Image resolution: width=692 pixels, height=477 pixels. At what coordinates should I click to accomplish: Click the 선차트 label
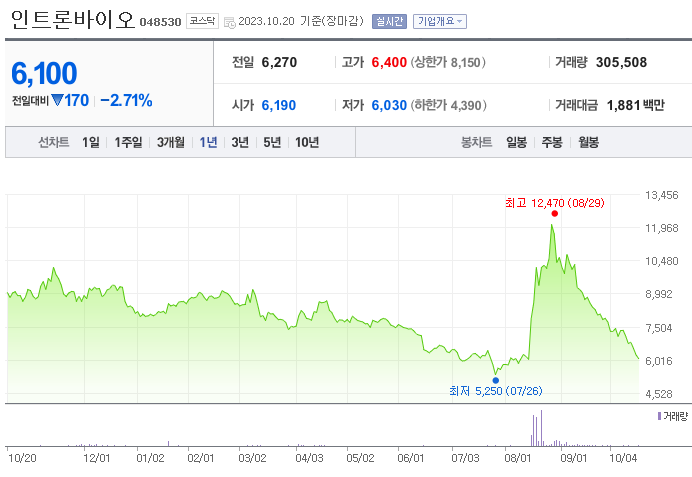coord(54,142)
